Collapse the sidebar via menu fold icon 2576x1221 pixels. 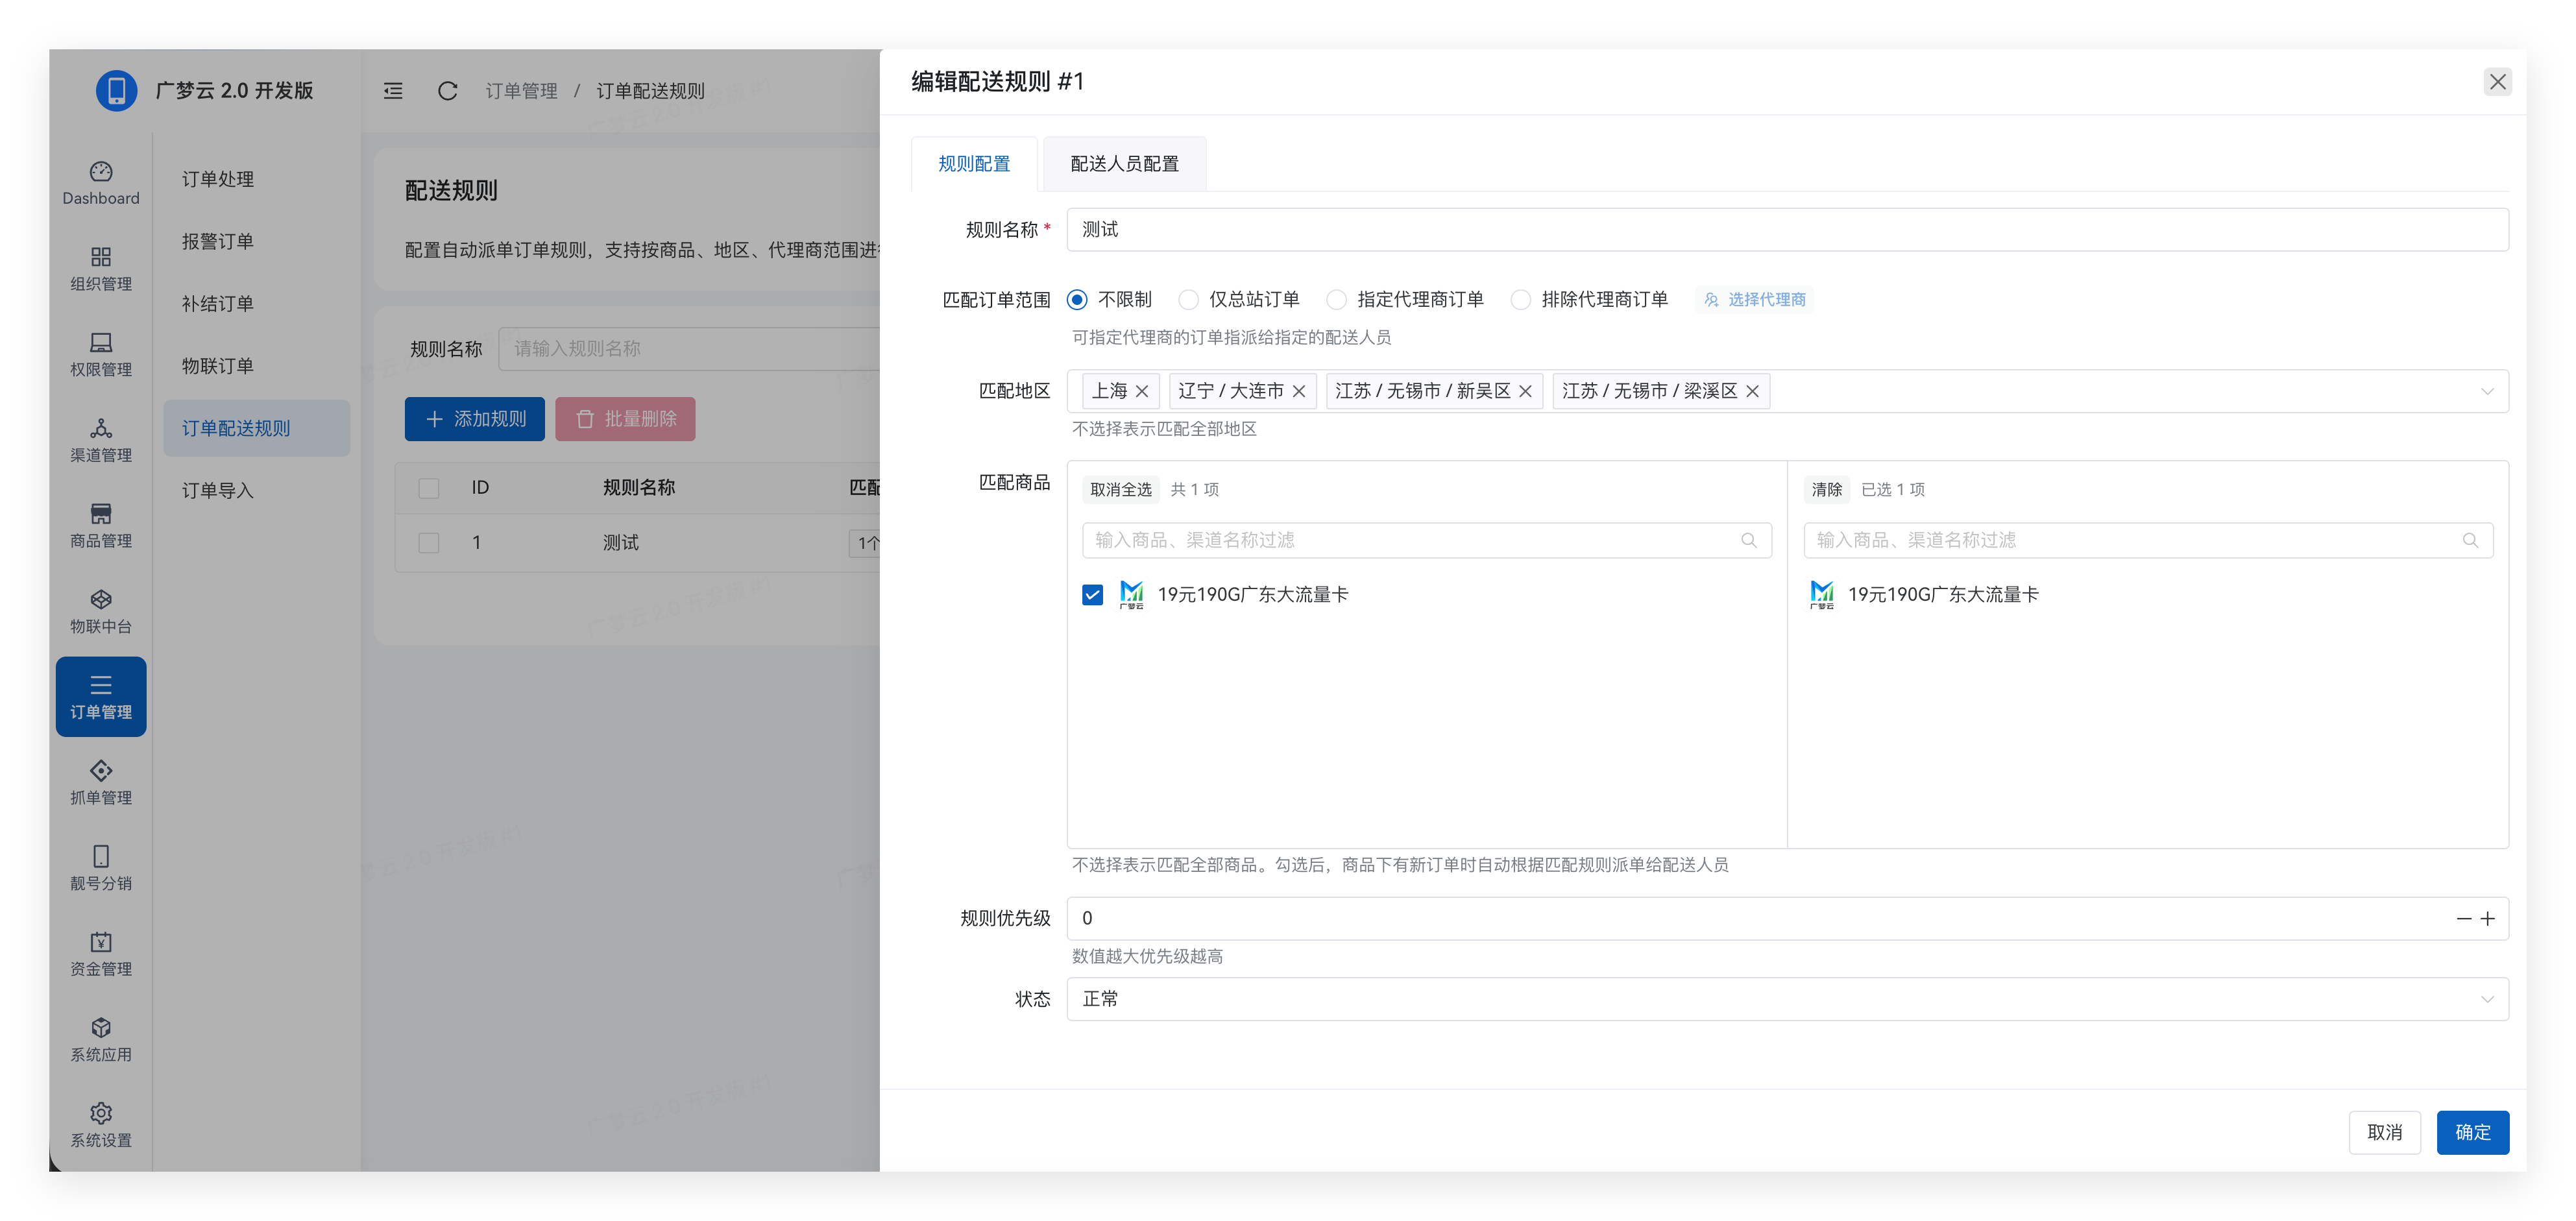click(x=393, y=91)
